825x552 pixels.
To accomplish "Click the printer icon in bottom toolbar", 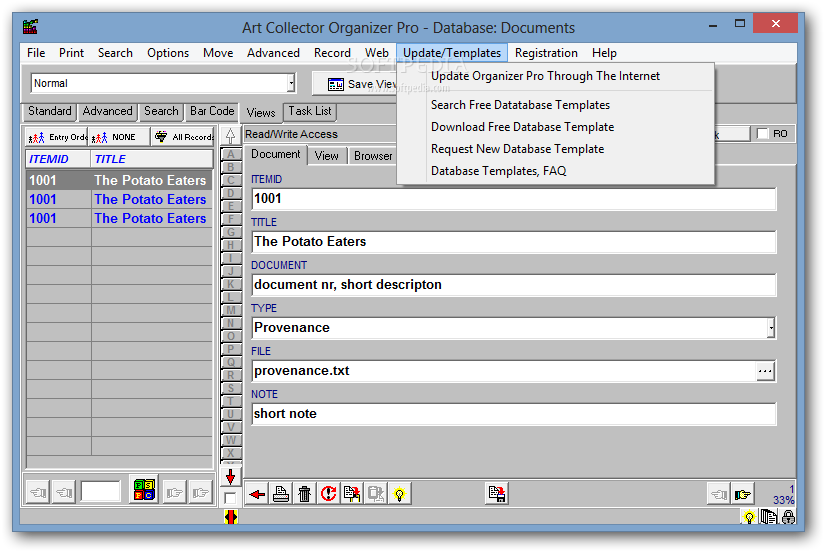I will pos(281,494).
